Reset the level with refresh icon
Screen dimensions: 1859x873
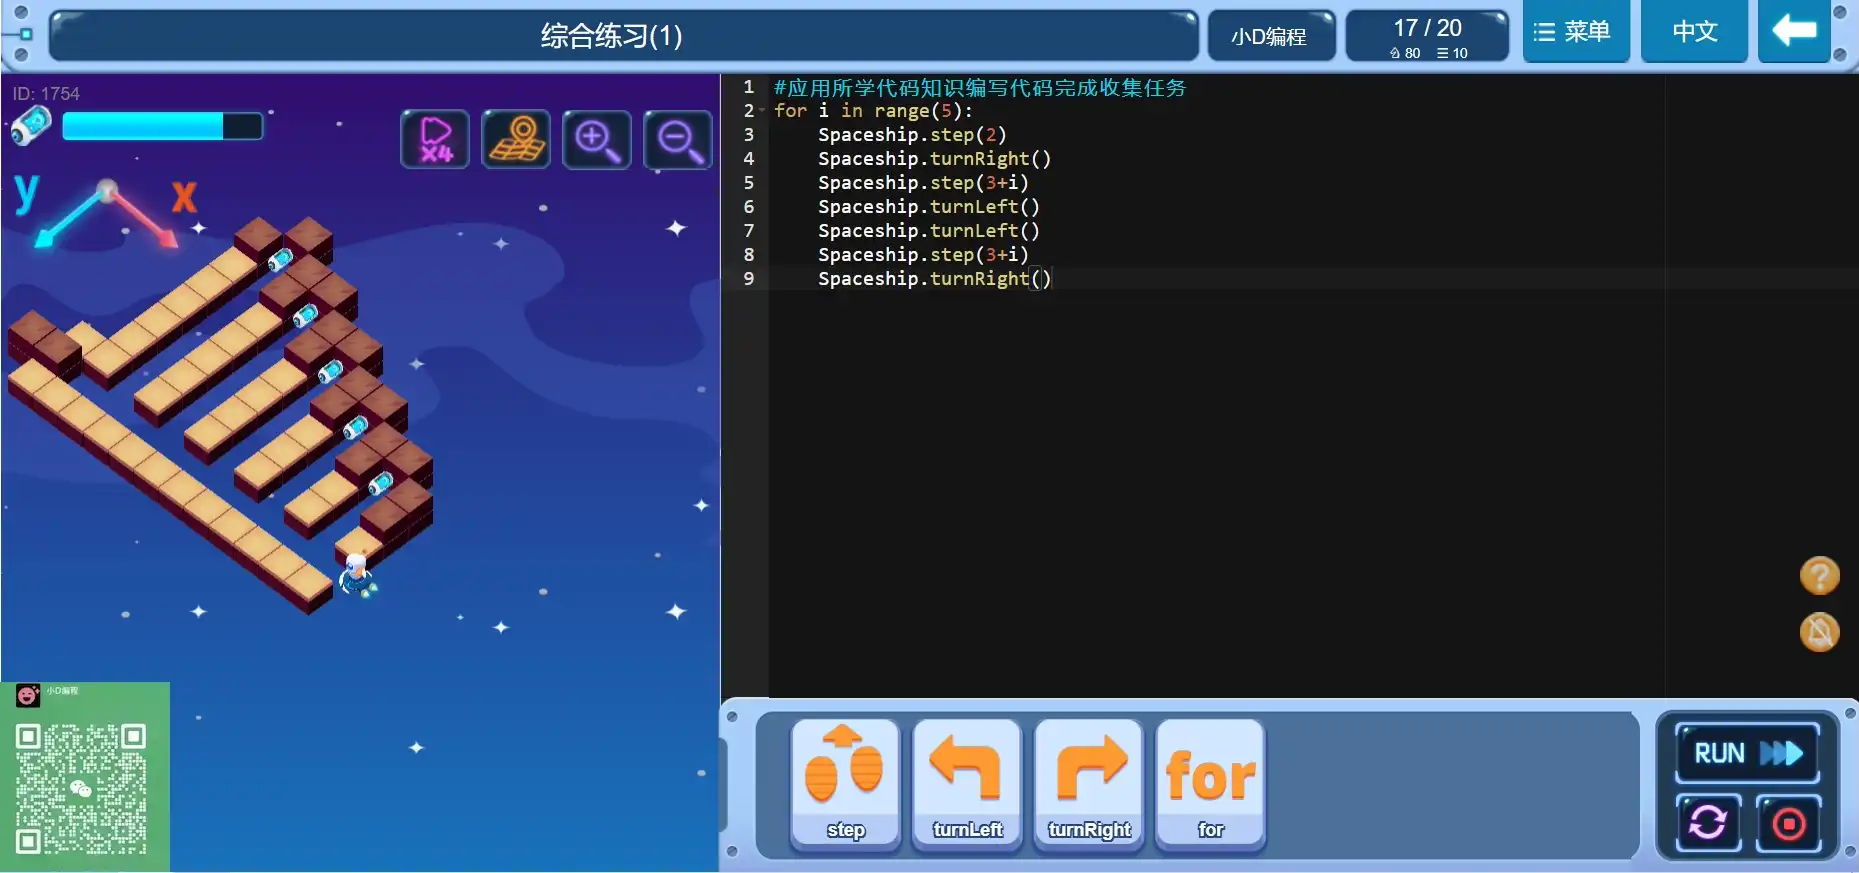point(1708,823)
